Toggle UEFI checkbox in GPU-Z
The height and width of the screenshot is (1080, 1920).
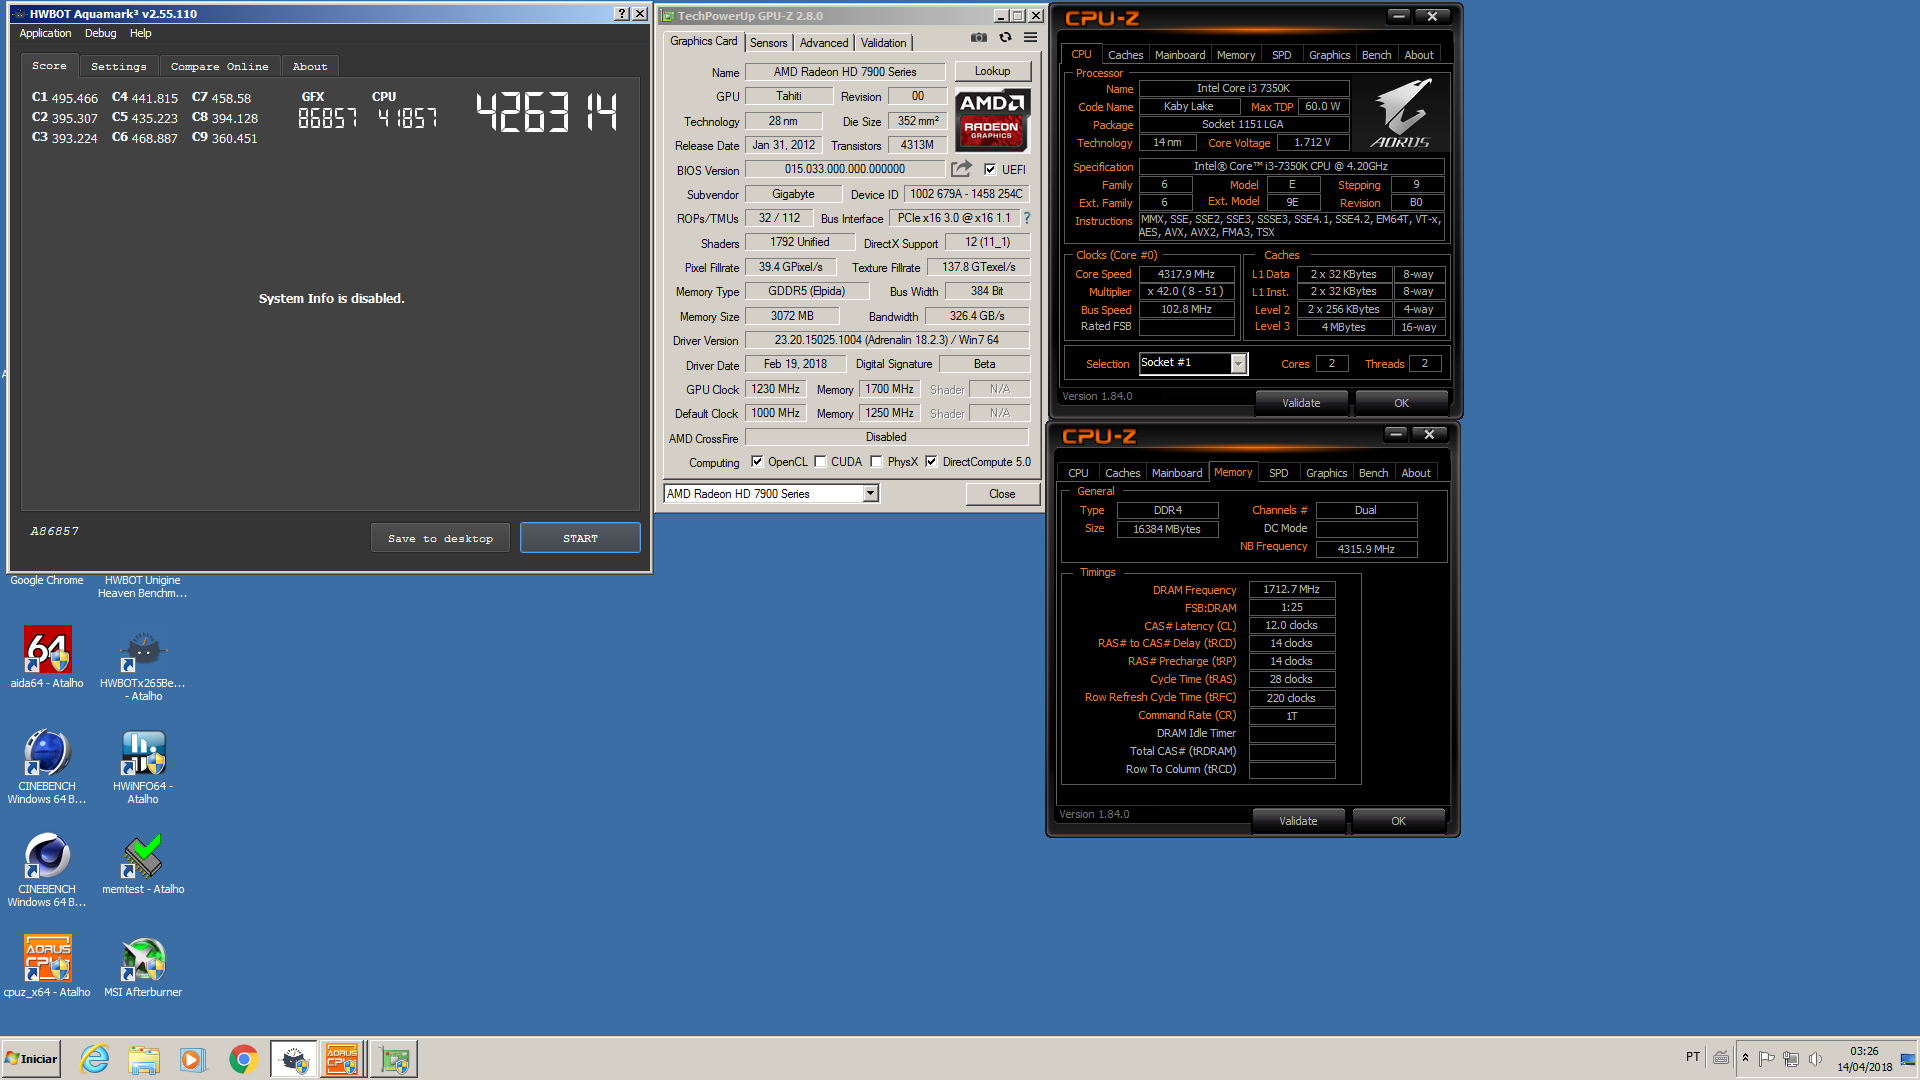pos(990,169)
